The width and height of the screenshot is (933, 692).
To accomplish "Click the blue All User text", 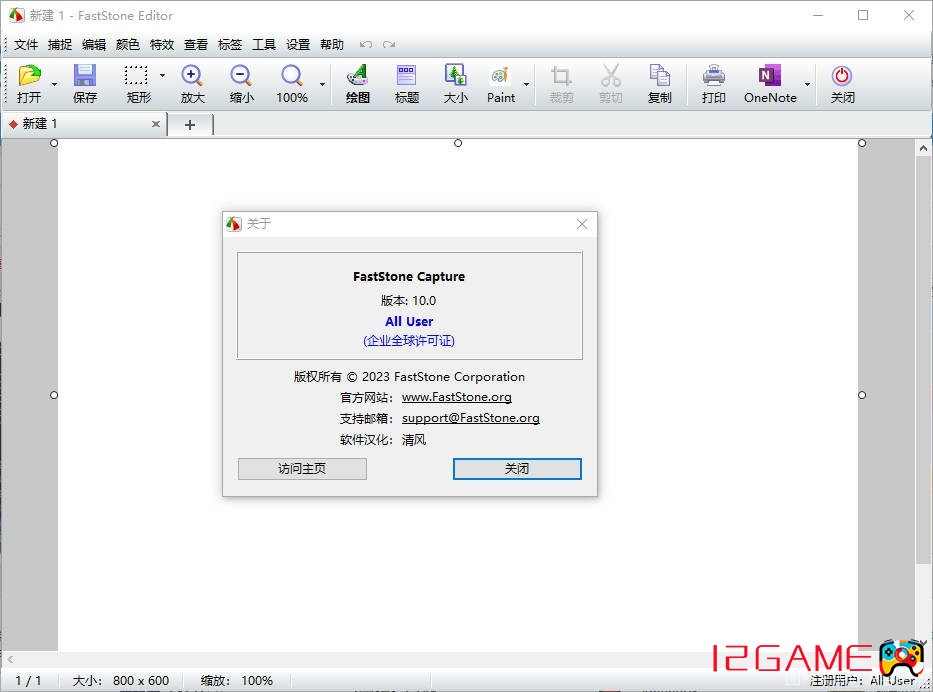I will tap(409, 321).
